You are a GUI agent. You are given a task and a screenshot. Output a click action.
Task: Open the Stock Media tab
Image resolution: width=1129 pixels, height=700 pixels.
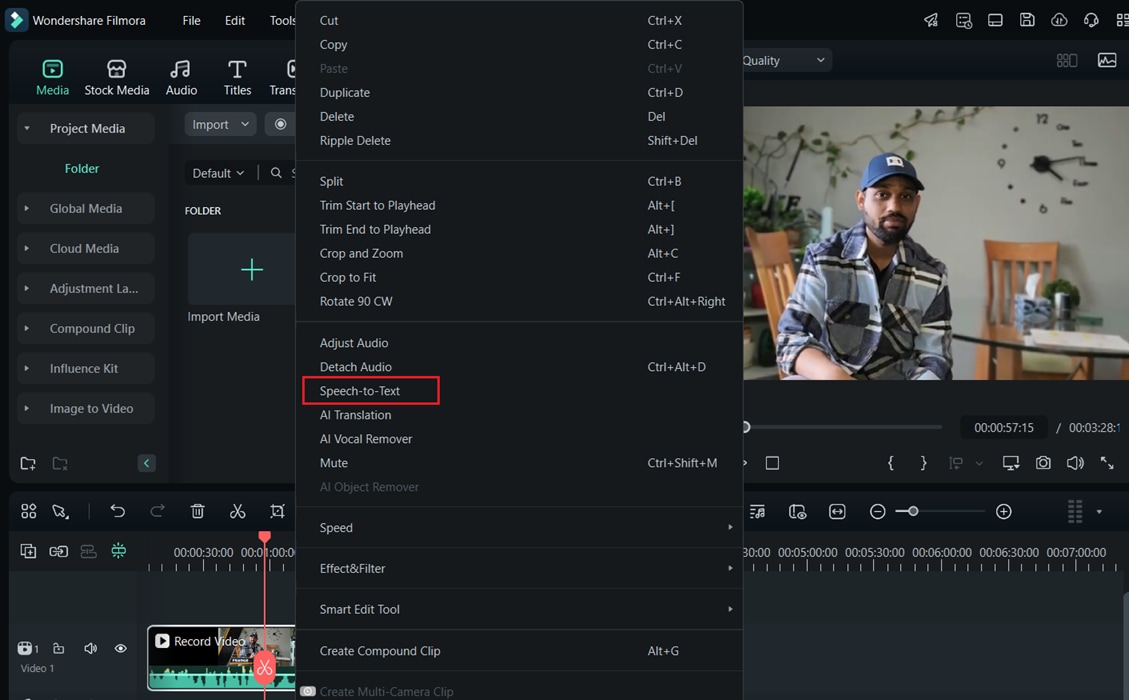tap(117, 78)
